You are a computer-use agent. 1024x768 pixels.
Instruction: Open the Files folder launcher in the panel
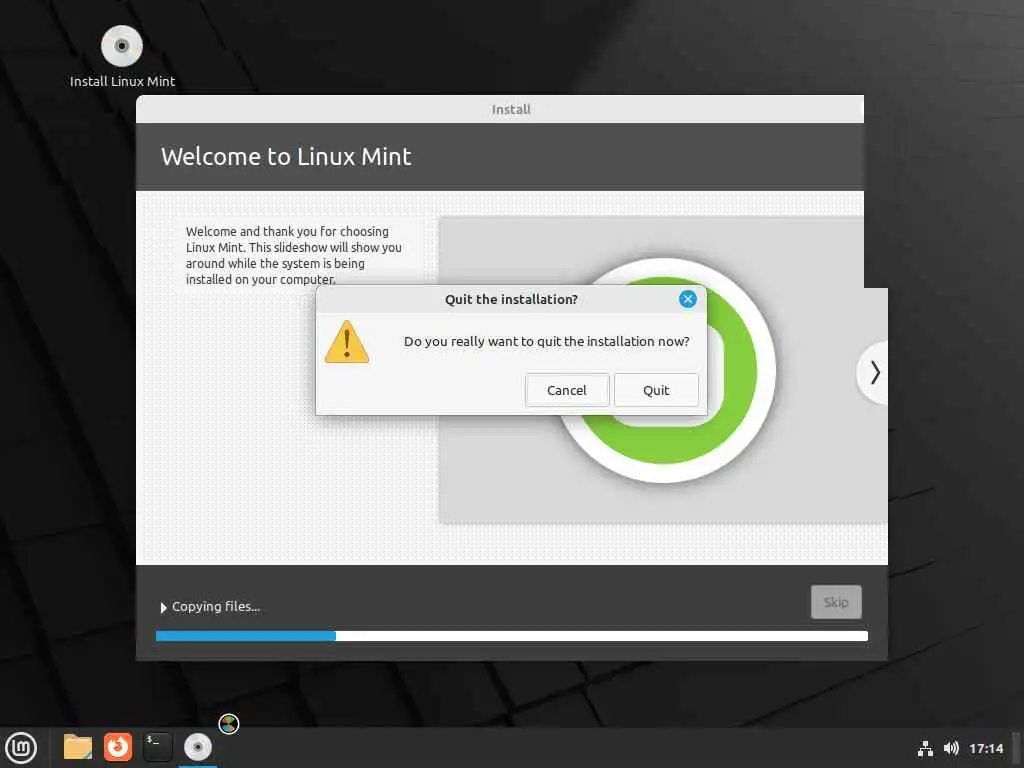point(78,747)
